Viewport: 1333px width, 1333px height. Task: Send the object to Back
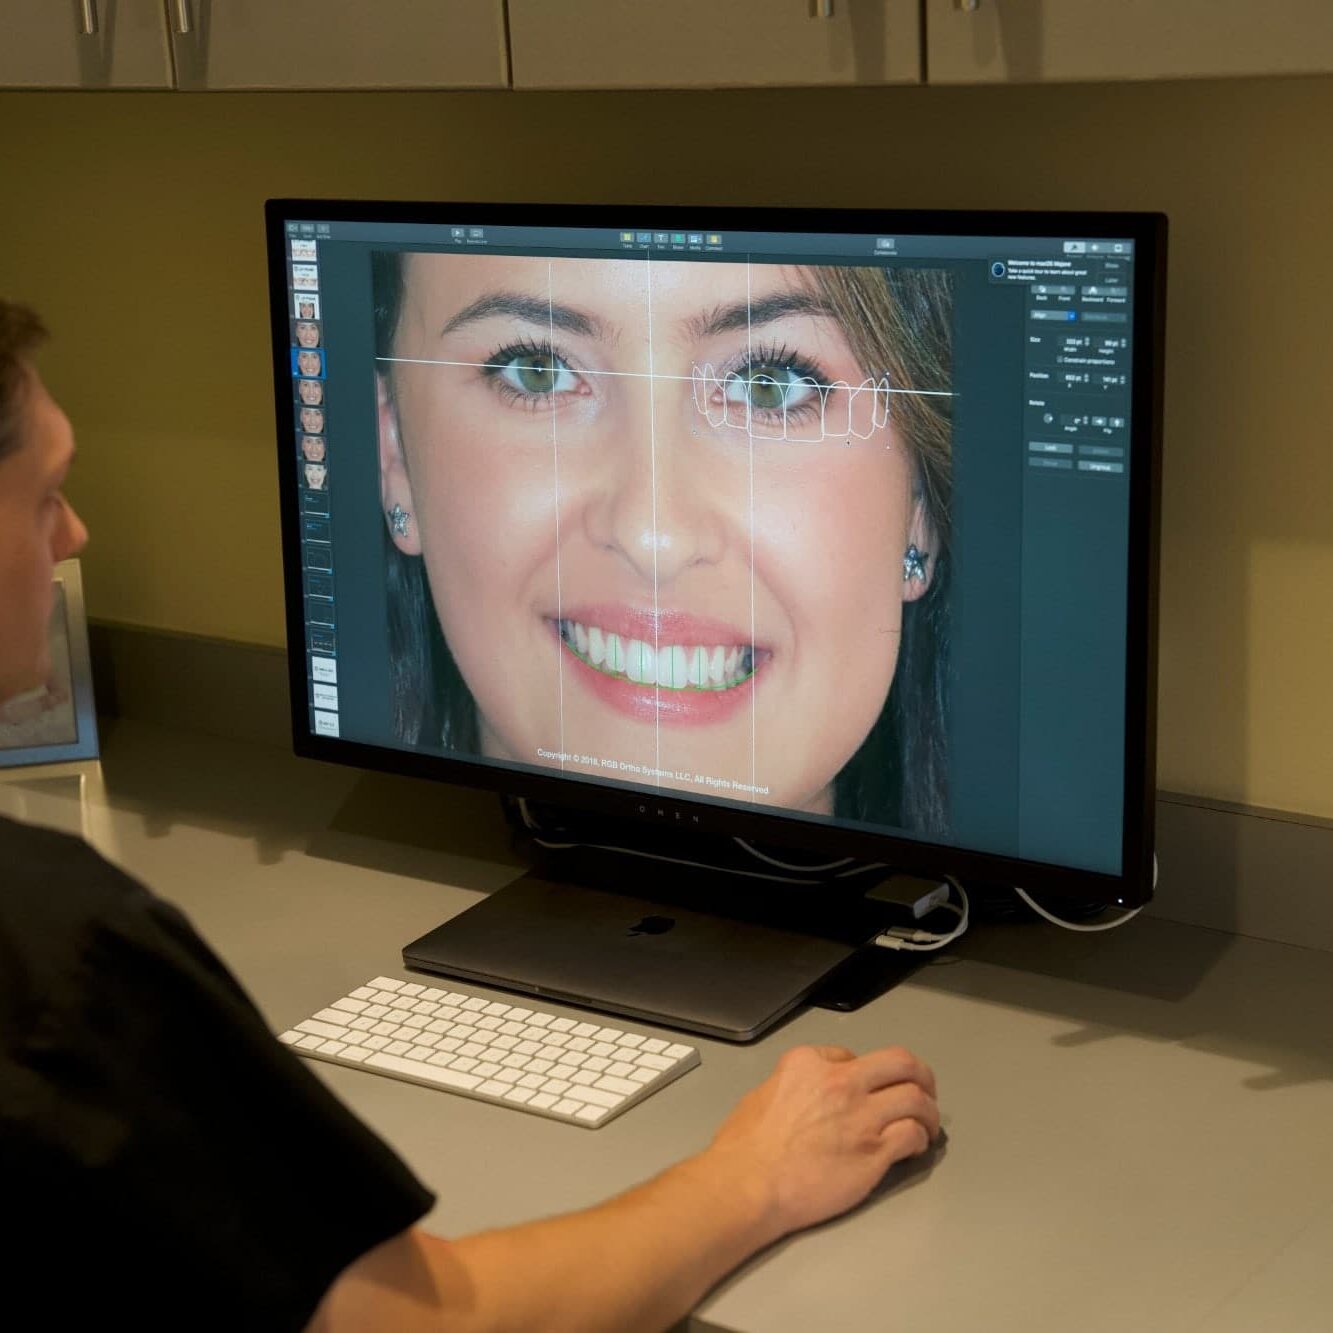pos(1041,290)
